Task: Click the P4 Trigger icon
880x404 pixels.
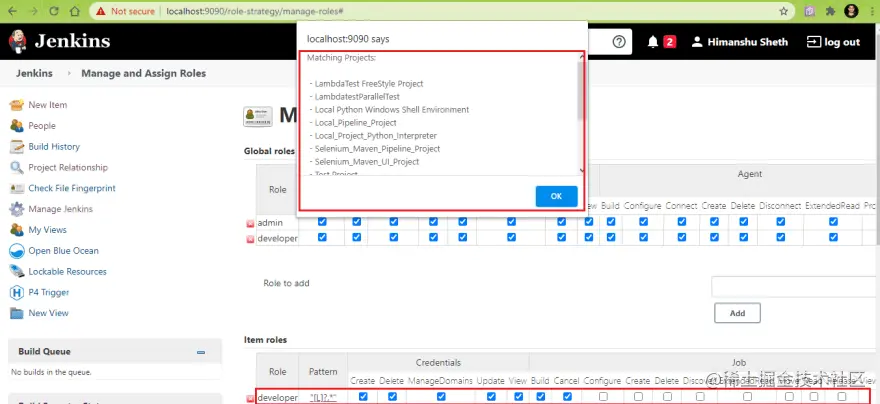Action: coord(17,292)
